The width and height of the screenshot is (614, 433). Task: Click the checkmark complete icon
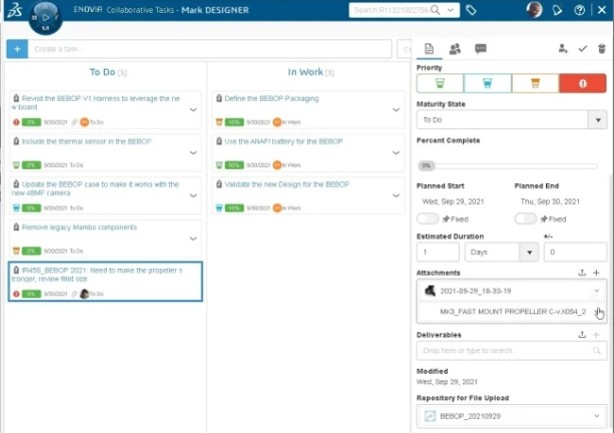click(583, 49)
